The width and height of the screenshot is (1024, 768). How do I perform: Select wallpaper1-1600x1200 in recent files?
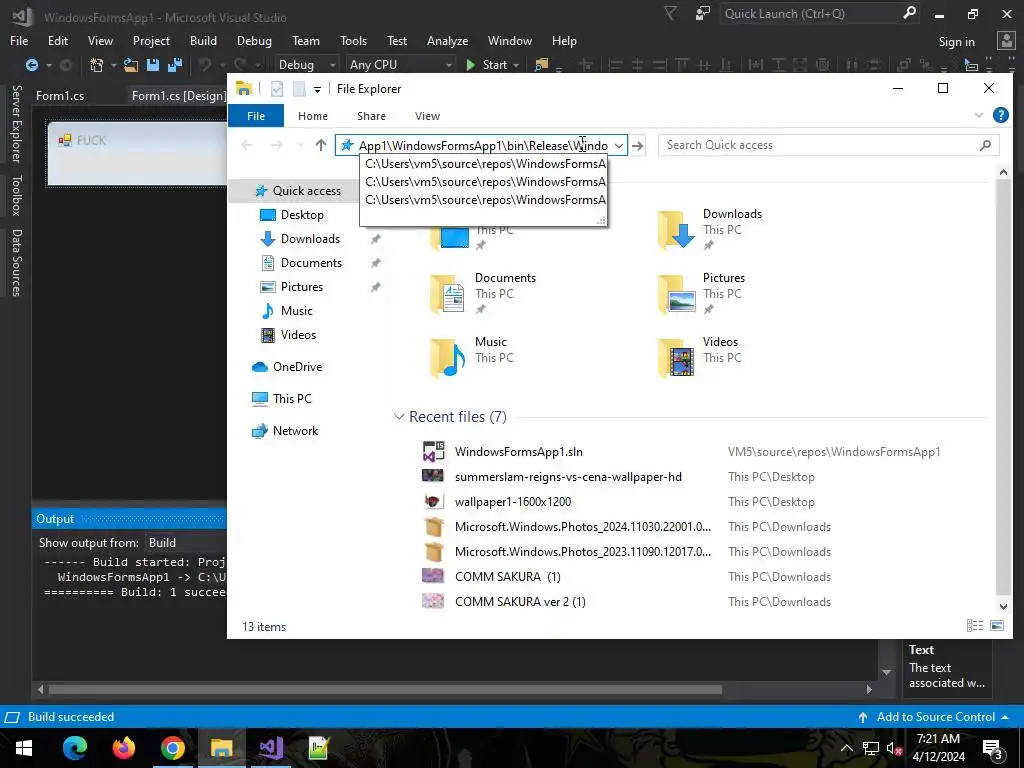(x=513, y=502)
